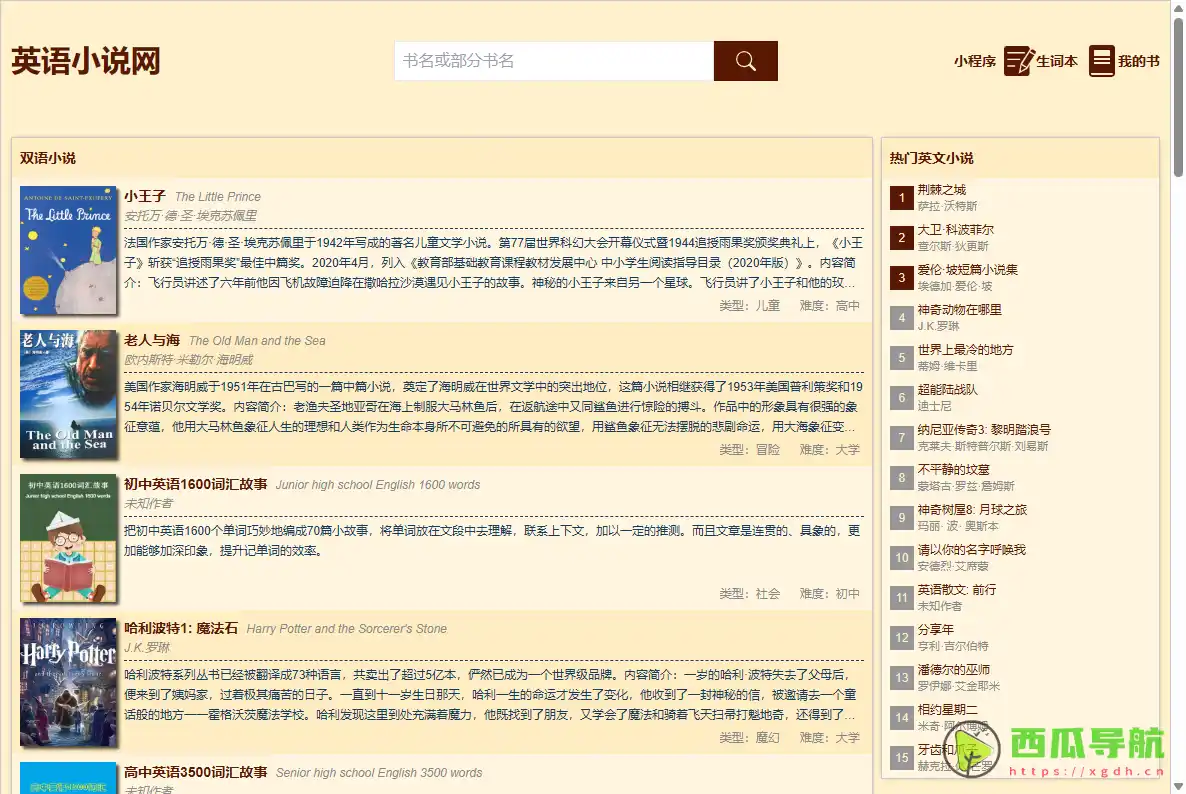Open the 老人与海 title link

point(152,340)
